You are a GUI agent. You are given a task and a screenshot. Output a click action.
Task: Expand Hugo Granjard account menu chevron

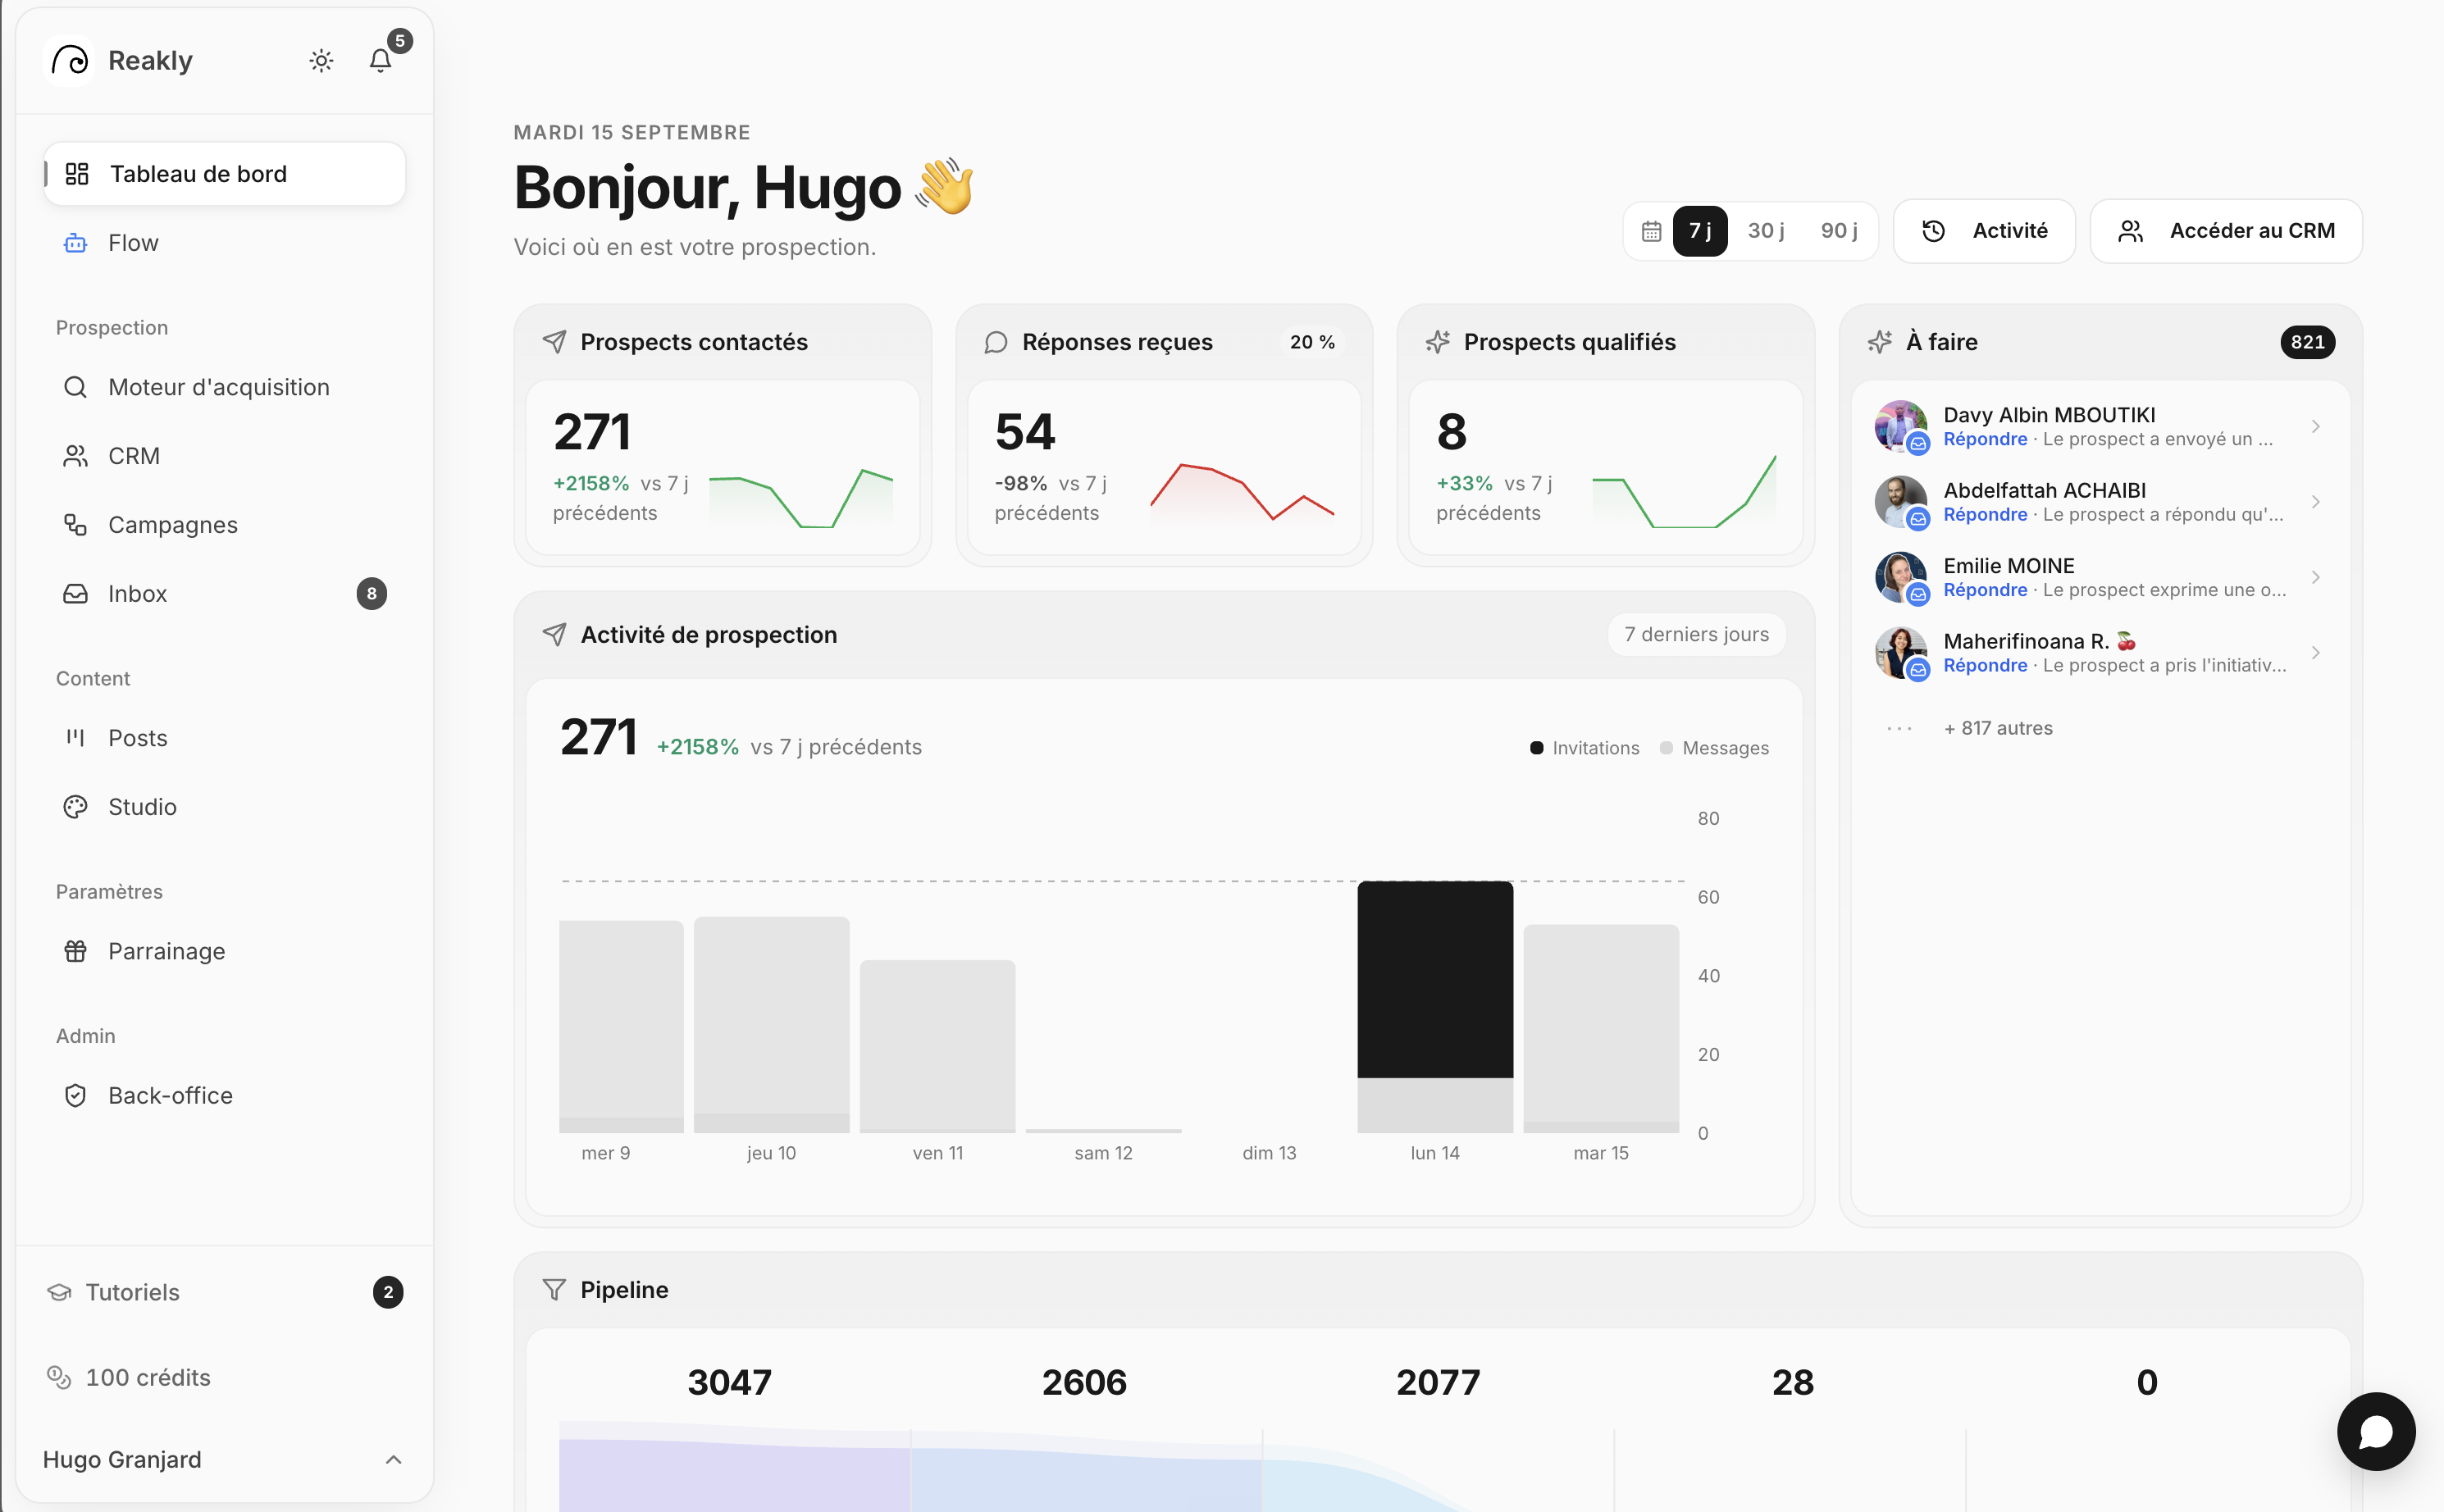pos(394,1460)
